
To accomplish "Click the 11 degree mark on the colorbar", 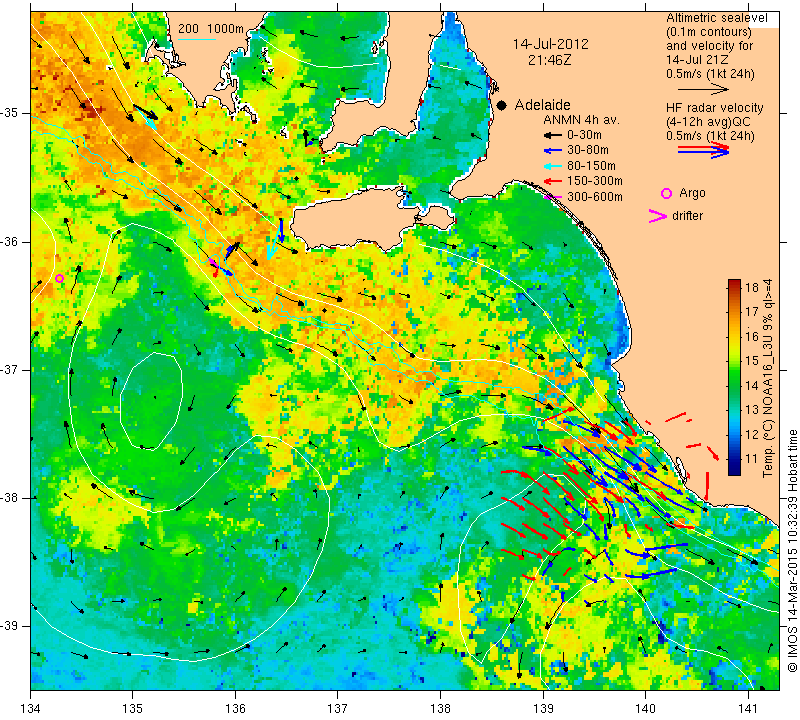I will coord(752,459).
